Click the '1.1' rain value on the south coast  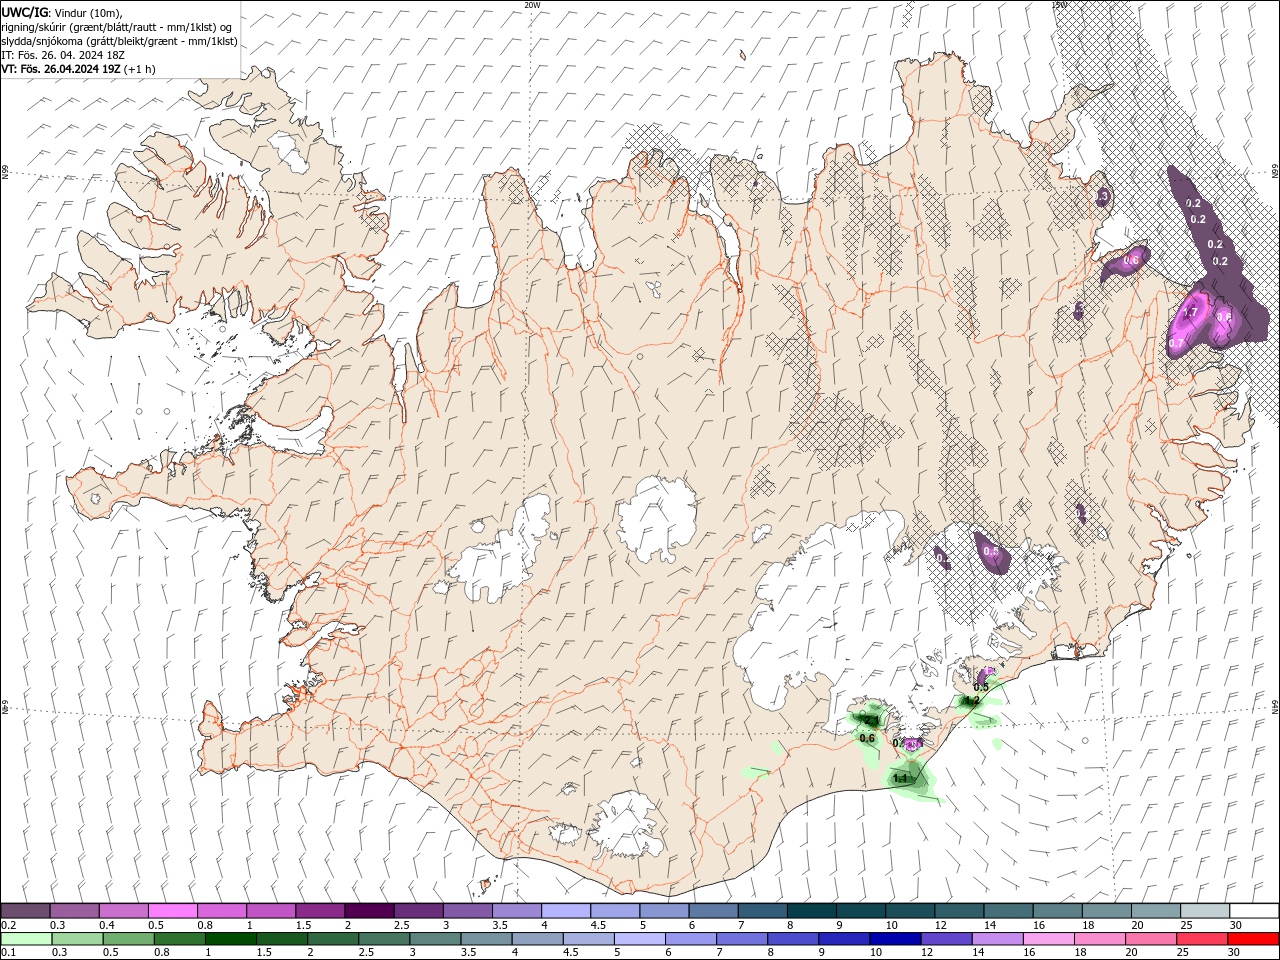(x=899, y=778)
